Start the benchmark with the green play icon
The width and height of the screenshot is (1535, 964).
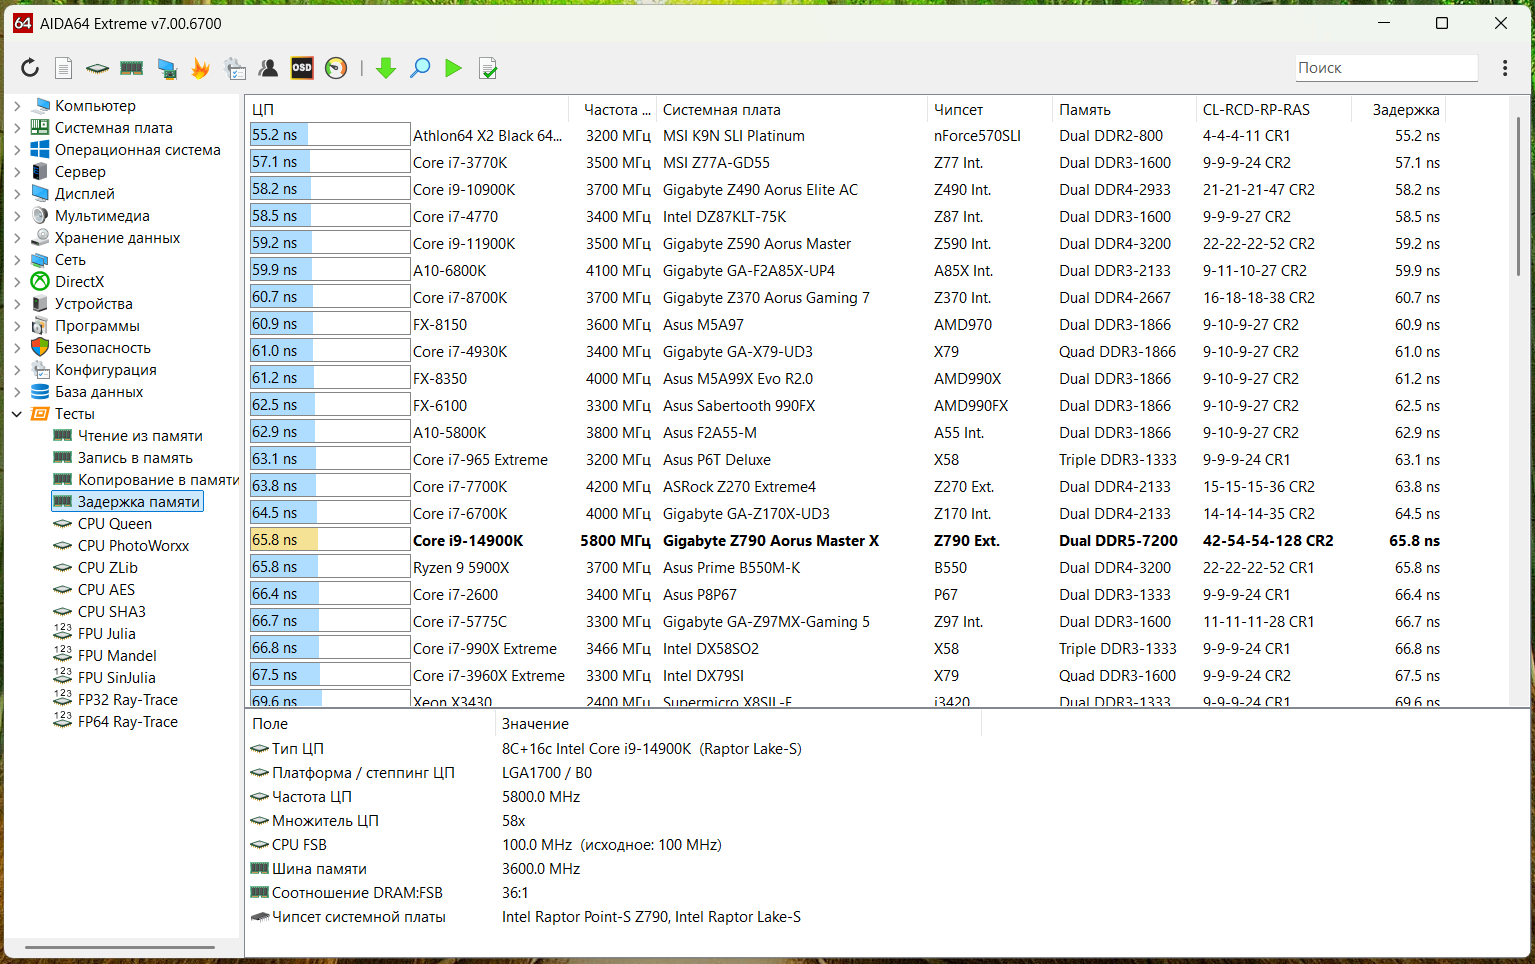click(453, 68)
